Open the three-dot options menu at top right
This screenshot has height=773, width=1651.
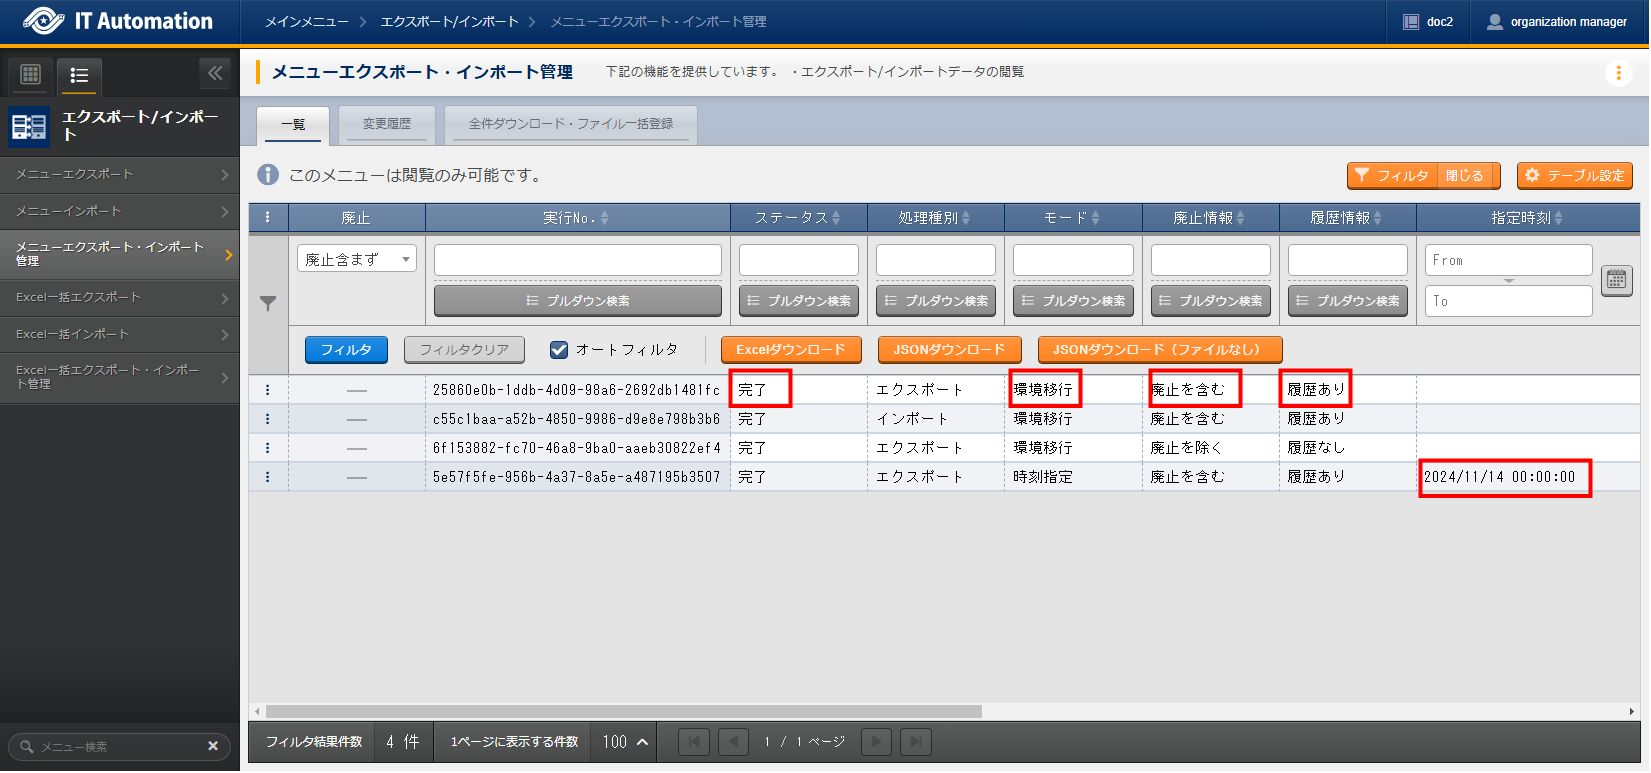[x=1618, y=73]
